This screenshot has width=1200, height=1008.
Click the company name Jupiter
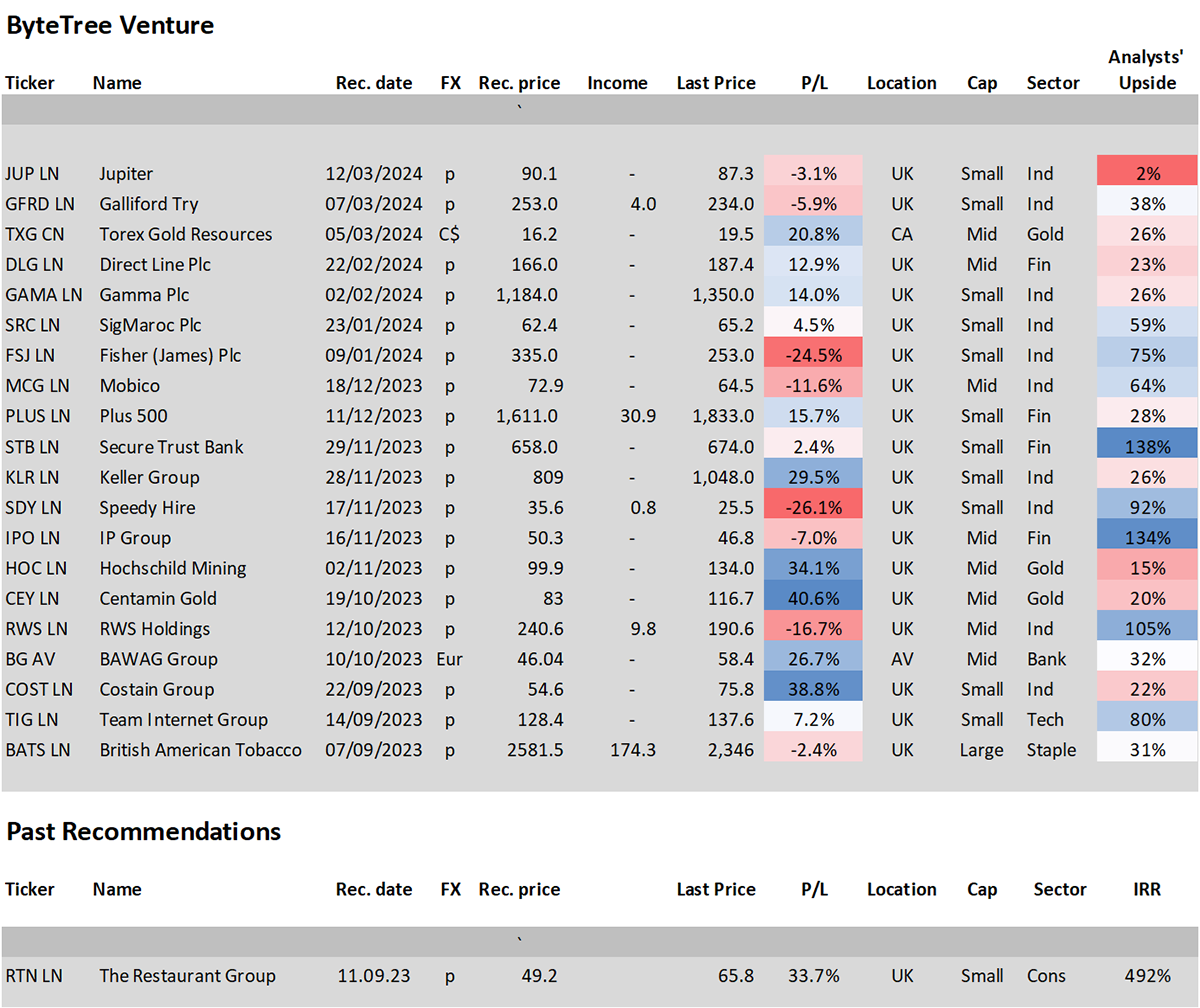click(126, 173)
